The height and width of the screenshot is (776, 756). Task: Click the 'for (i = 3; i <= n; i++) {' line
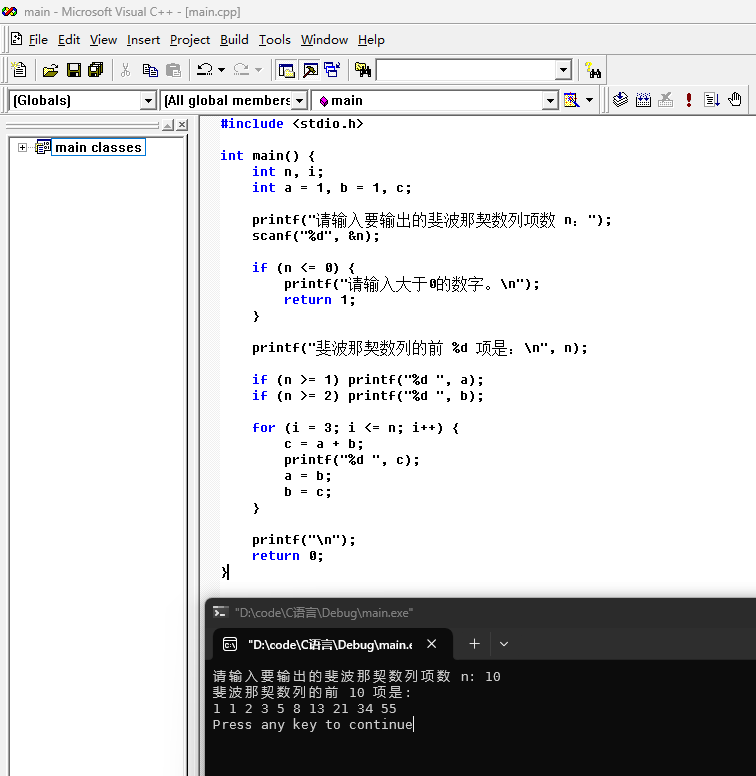356,428
